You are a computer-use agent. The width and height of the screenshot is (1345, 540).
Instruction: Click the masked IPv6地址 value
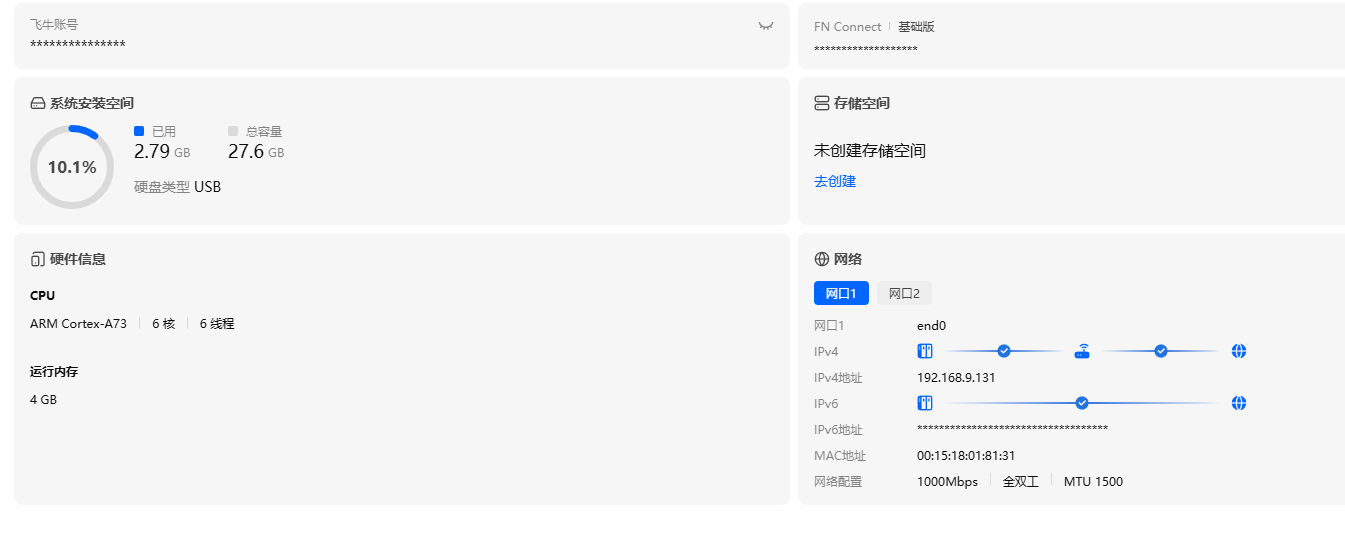tap(1012, 430)
